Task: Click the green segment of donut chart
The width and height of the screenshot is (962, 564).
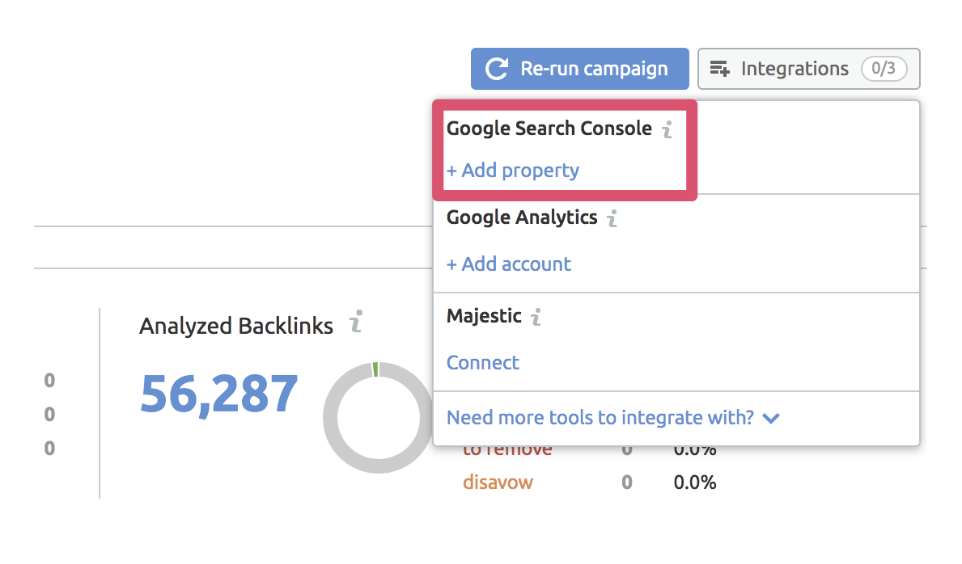Action: 375,369
